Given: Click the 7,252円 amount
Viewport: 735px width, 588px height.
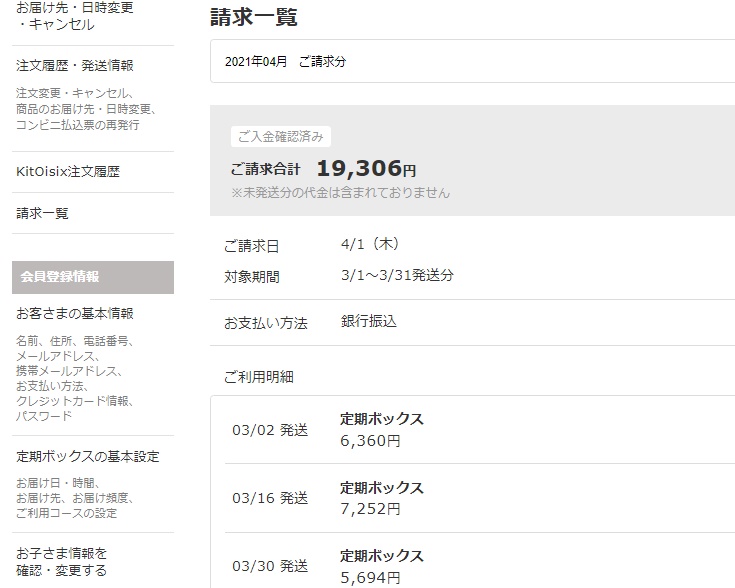Looking at the screenshot, I should [370, 509].
